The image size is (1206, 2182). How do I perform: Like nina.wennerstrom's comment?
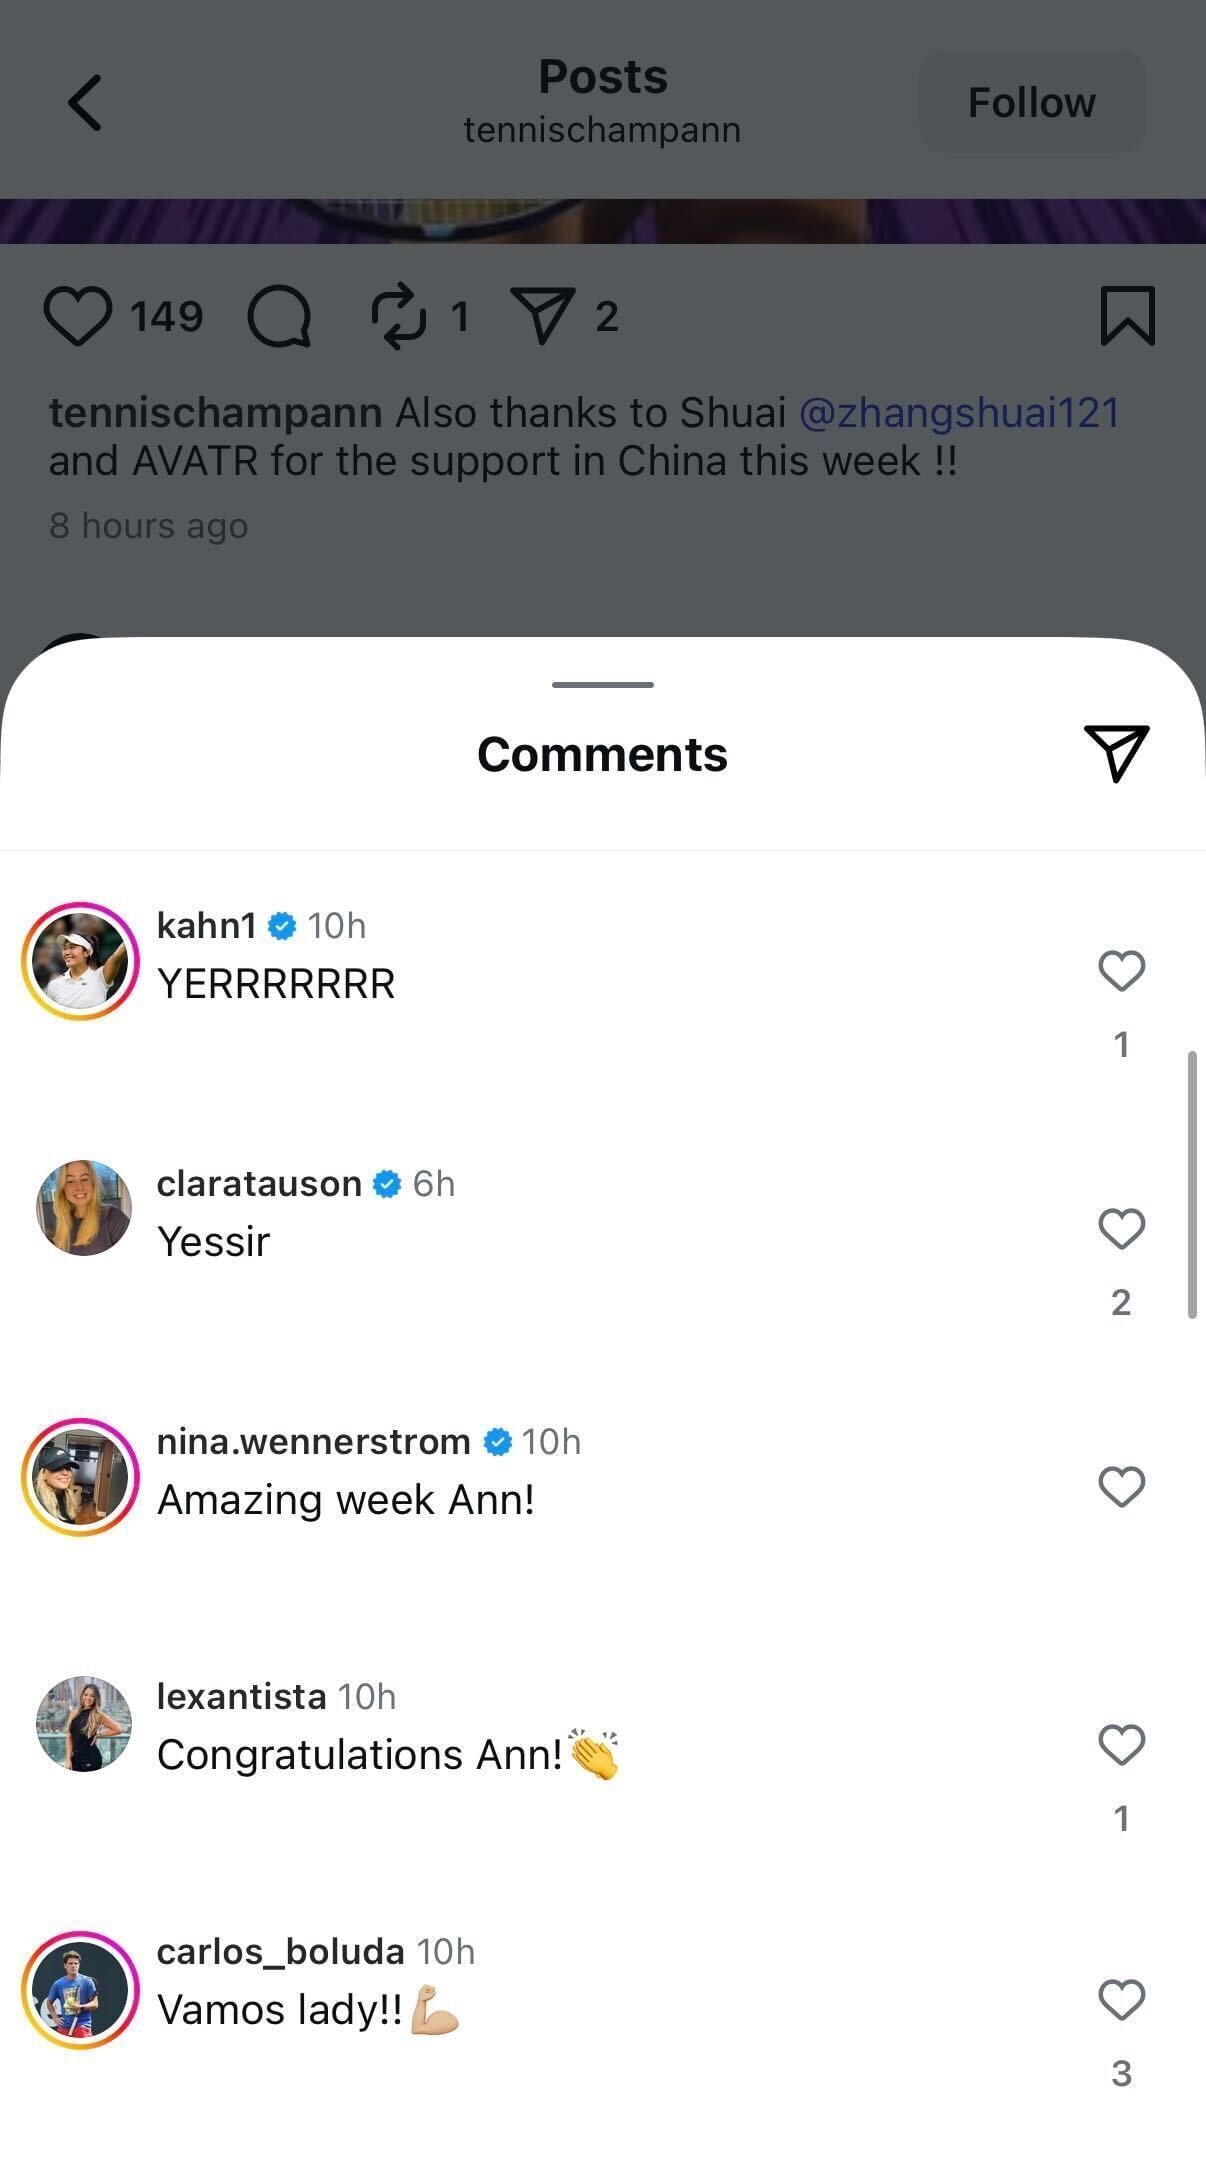pyautogui.click(x=1121, y=1487)
